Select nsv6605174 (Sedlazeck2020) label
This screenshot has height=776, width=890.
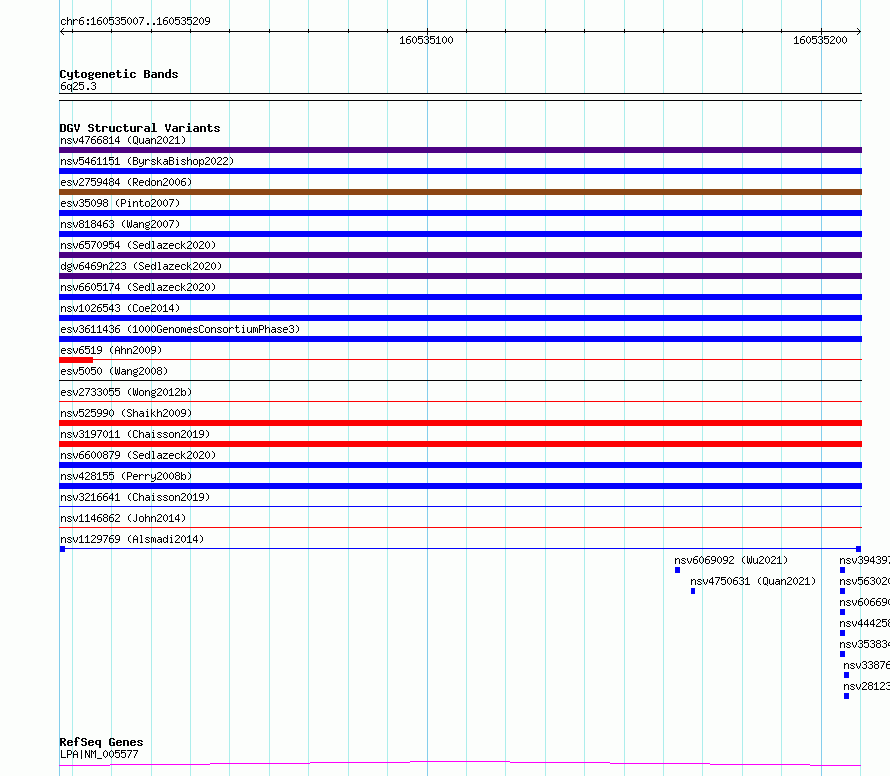138,287
